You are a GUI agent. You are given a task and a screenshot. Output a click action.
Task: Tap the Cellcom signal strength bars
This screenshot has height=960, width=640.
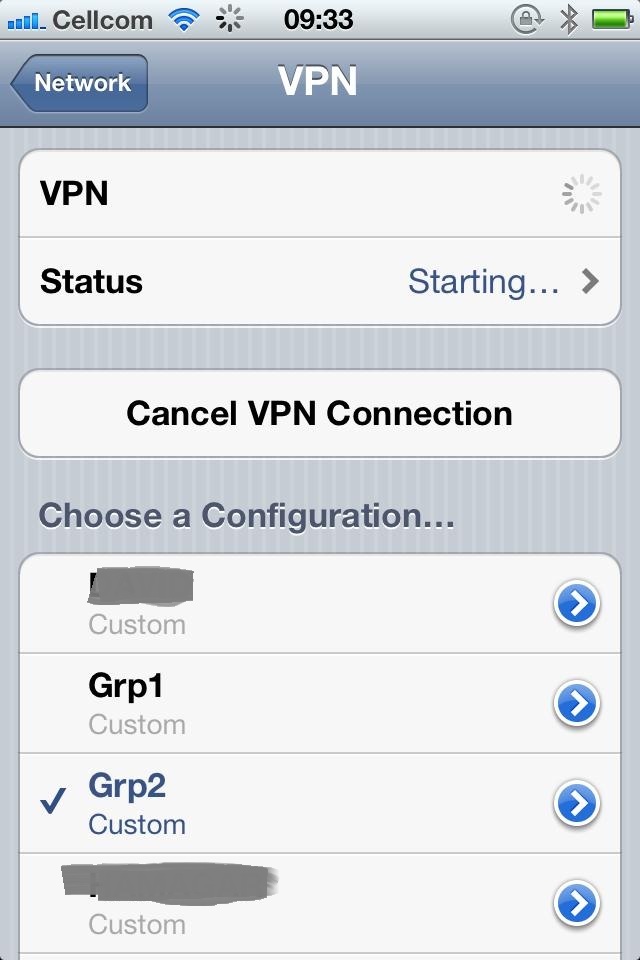(26, 21)
